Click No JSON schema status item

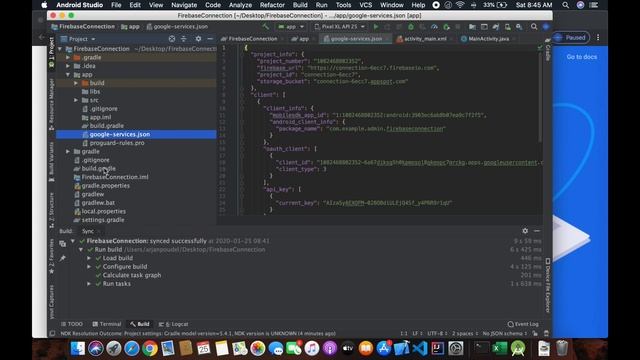504,333
